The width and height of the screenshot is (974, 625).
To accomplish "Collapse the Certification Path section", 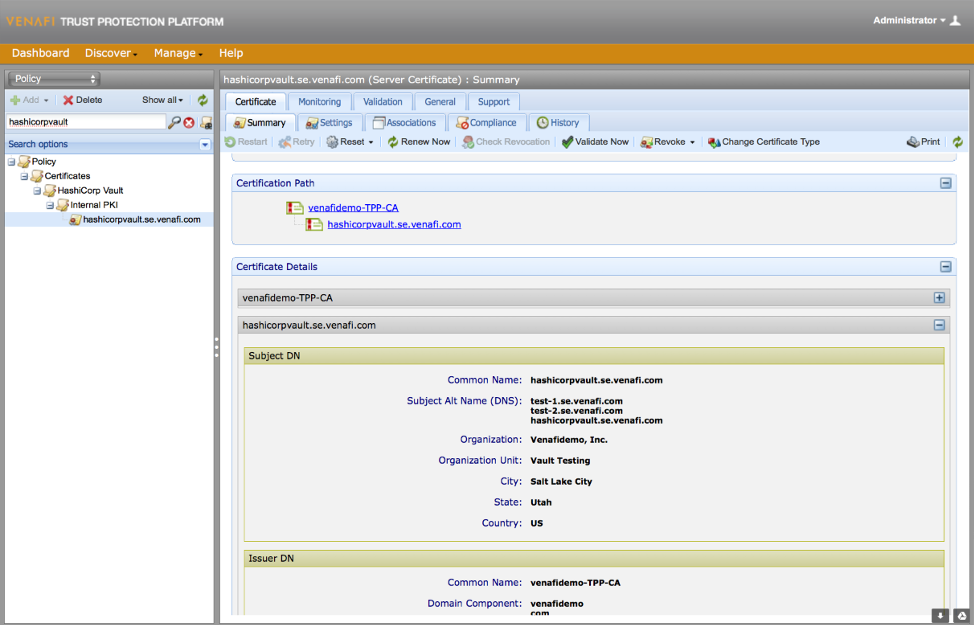I will coord(945,183).
